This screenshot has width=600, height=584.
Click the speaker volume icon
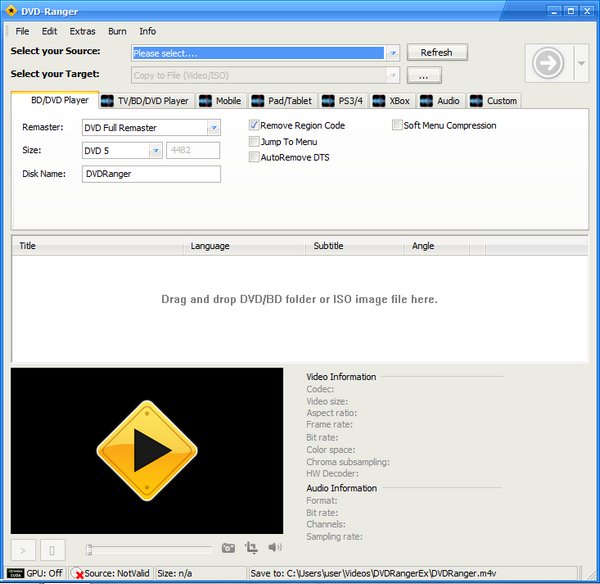coord(275,547)
